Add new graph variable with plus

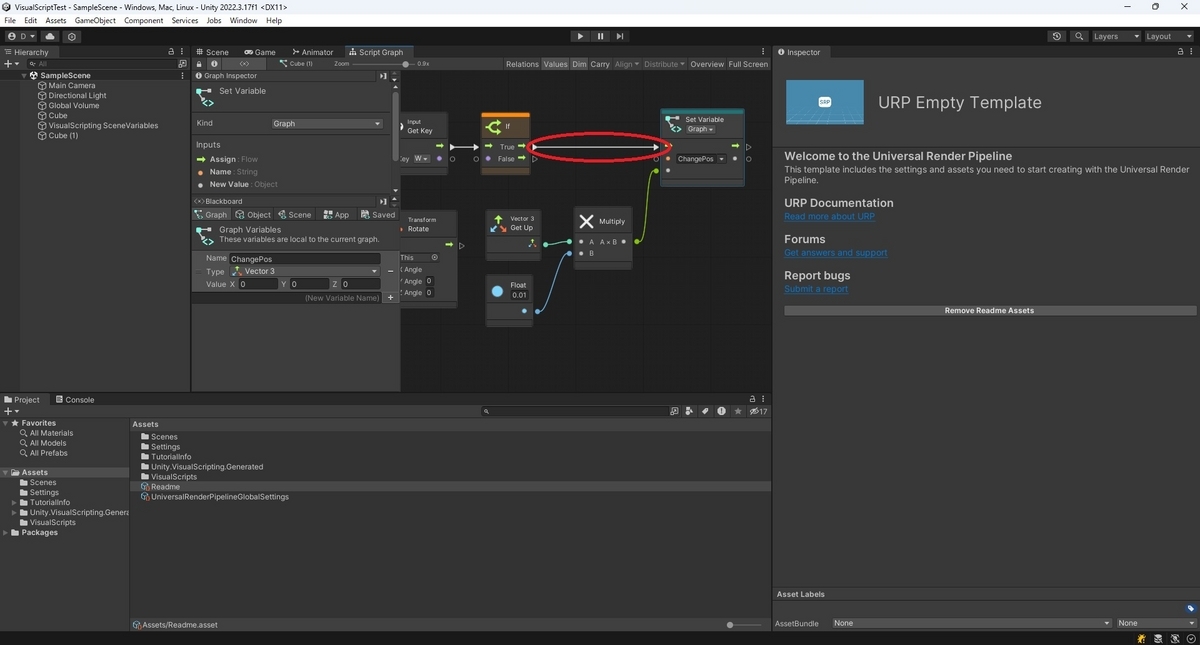pos(391,298)
